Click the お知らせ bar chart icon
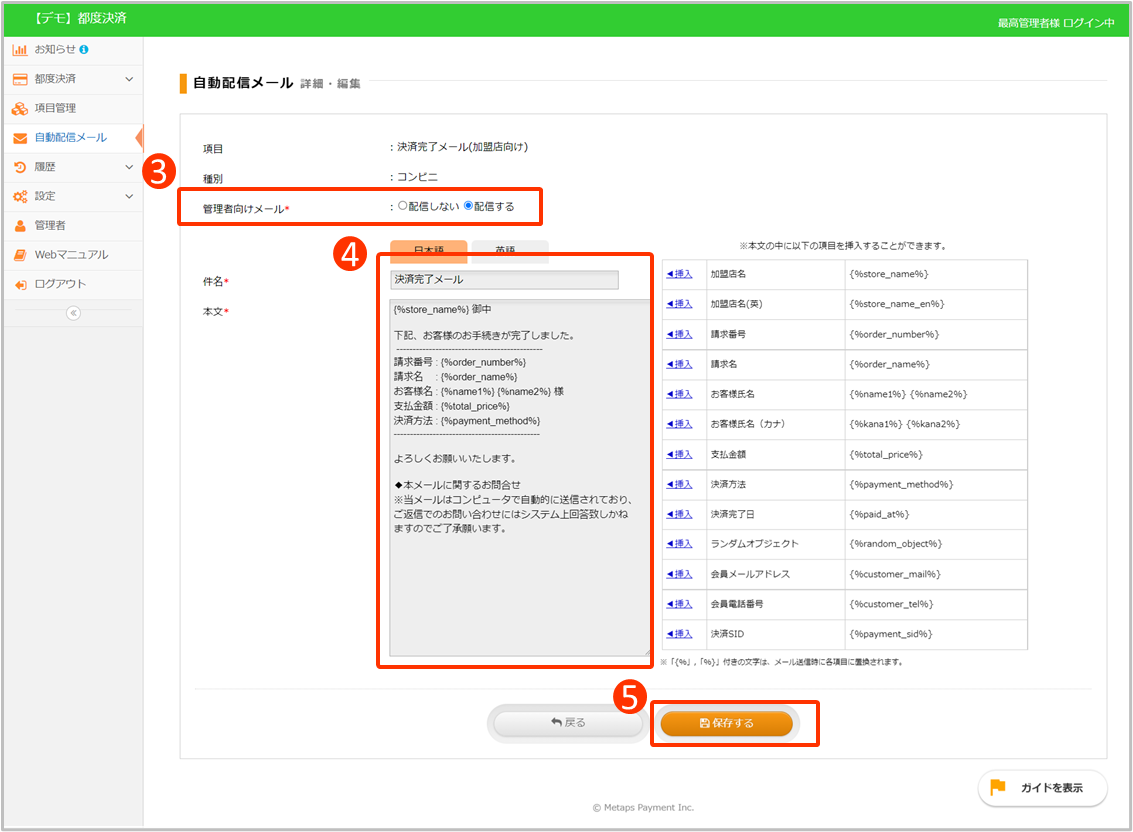The width and height of the screenshot is (1133, 832). click(x=20, y=49)
